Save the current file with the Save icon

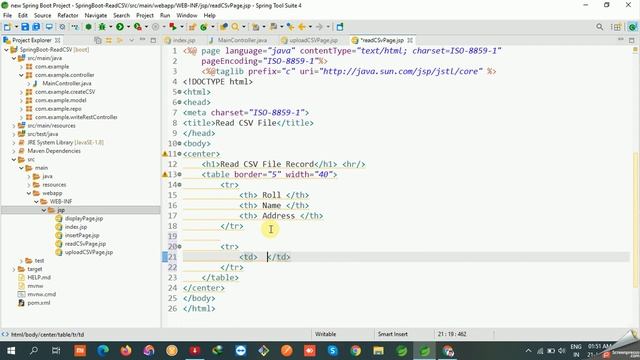point(25,27)
